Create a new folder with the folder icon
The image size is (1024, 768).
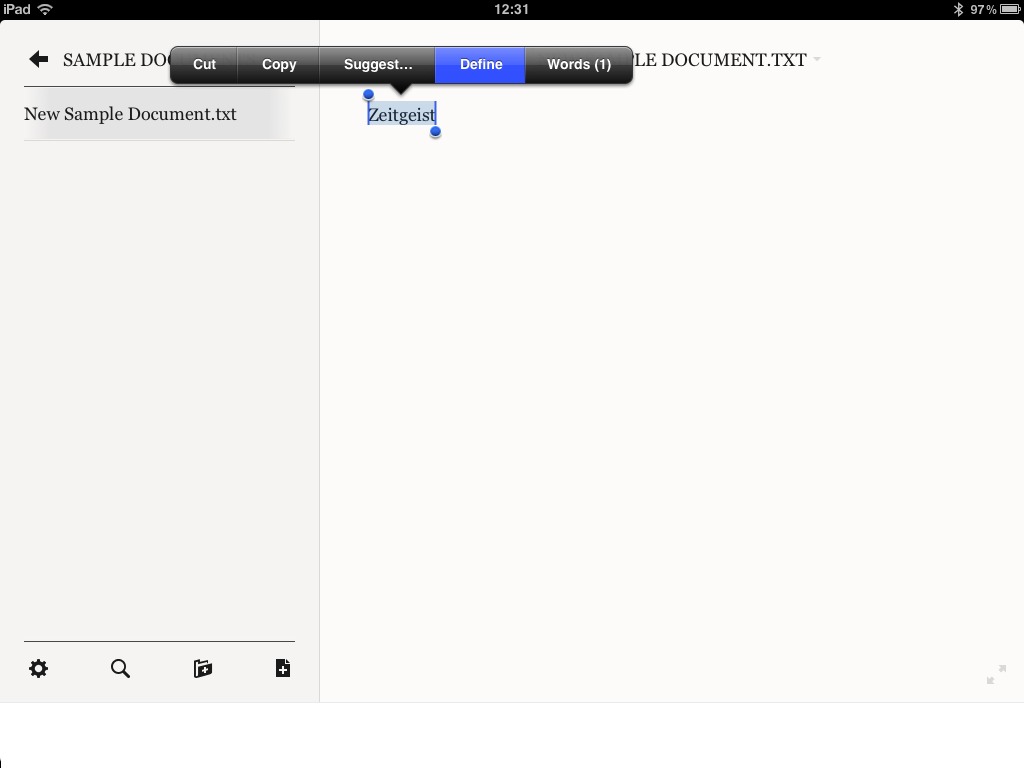(202, 669)
